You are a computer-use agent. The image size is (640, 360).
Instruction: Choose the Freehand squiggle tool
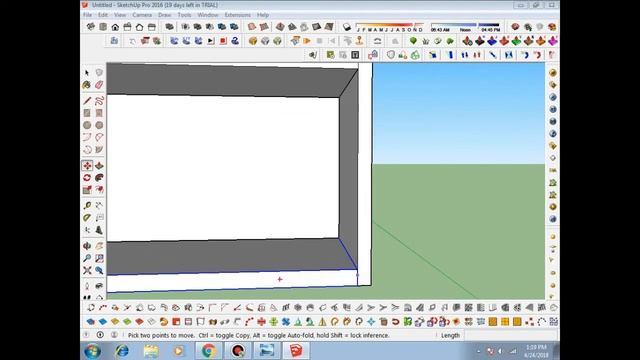click(99, 100)
